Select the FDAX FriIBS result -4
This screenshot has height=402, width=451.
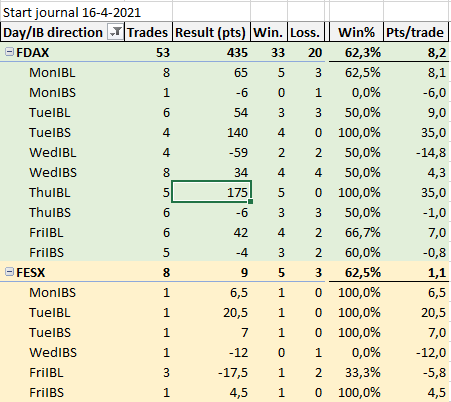(242, 252)
